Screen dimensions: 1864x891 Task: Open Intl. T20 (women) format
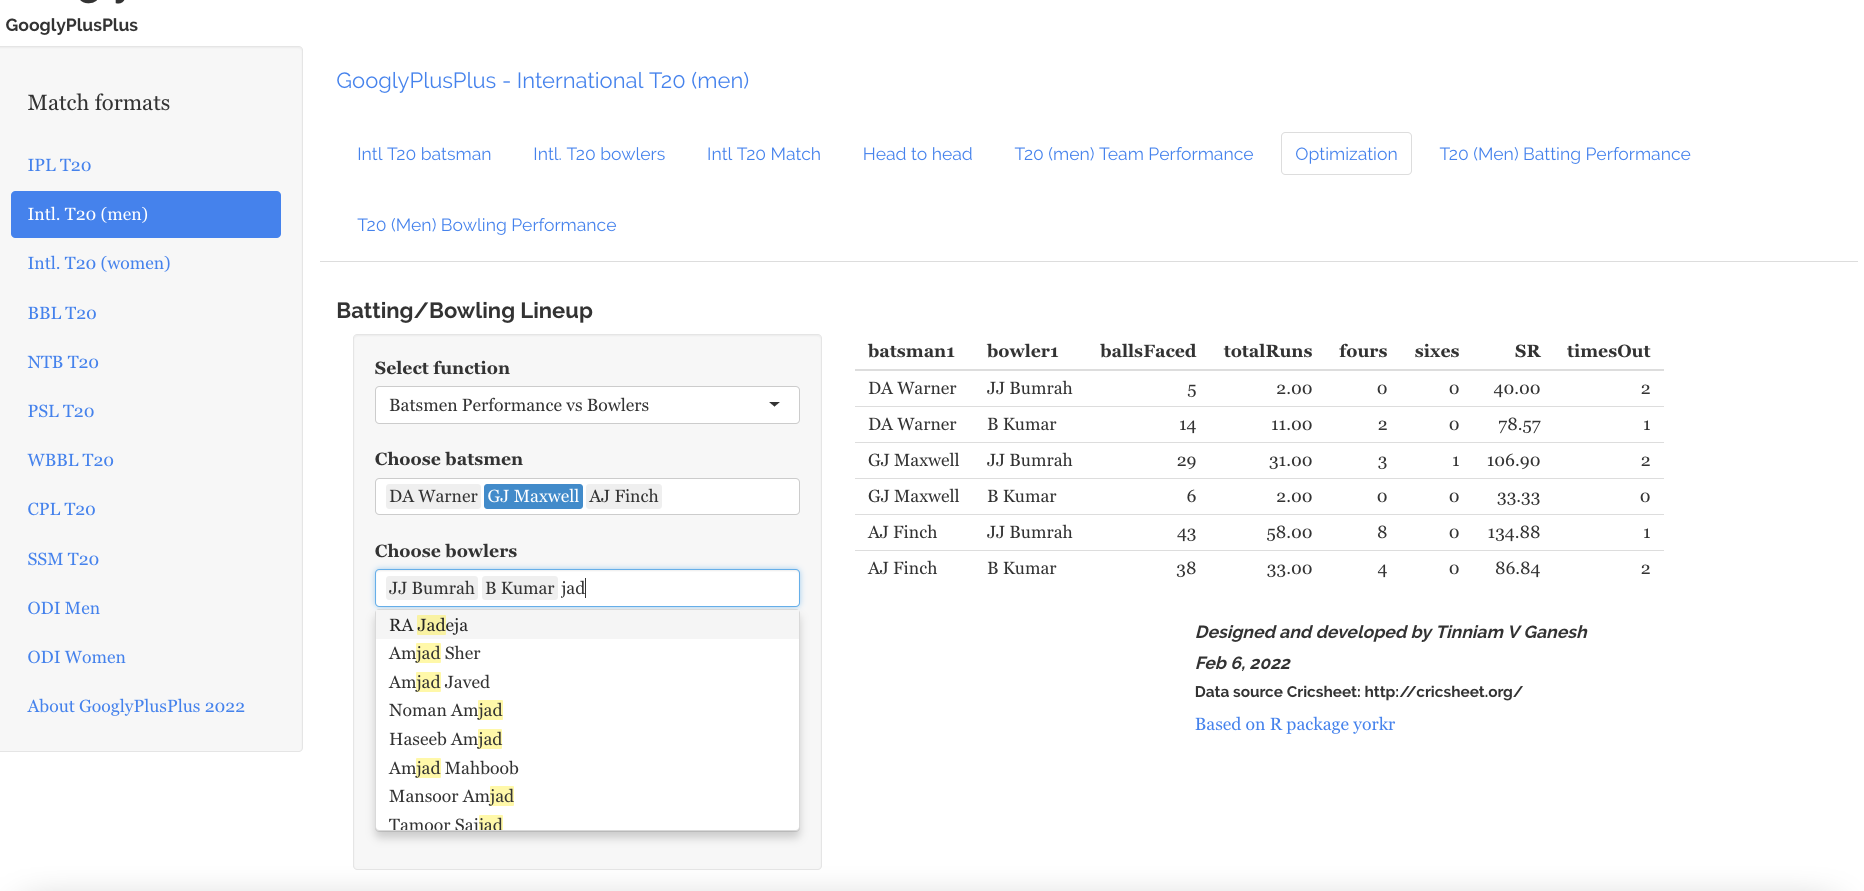(99, 263)
